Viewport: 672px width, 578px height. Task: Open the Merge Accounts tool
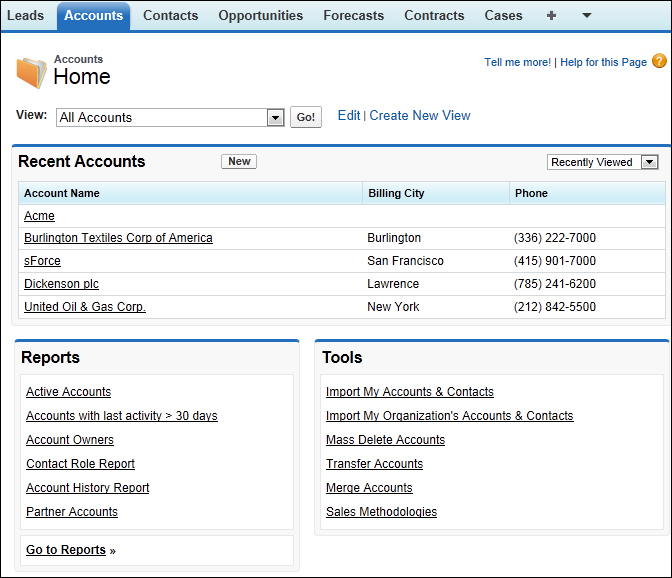pyautogui.click(x=369, y=488)
